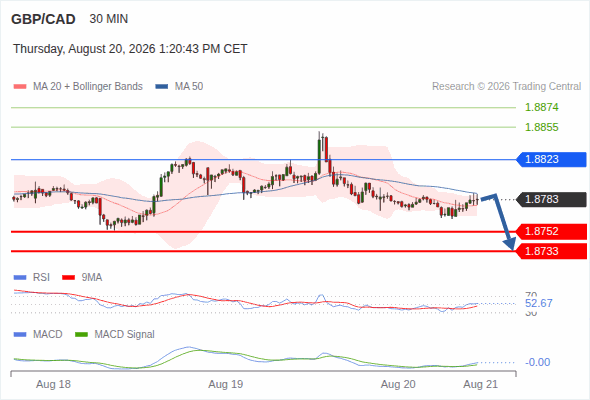
Task: Click the Trading Central research credit
Action: pyautogui.click(x=506, y=87)
